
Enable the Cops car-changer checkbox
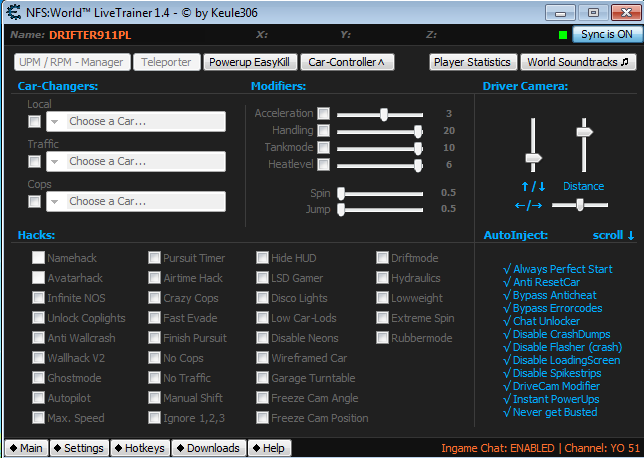(x=34, y=201)
